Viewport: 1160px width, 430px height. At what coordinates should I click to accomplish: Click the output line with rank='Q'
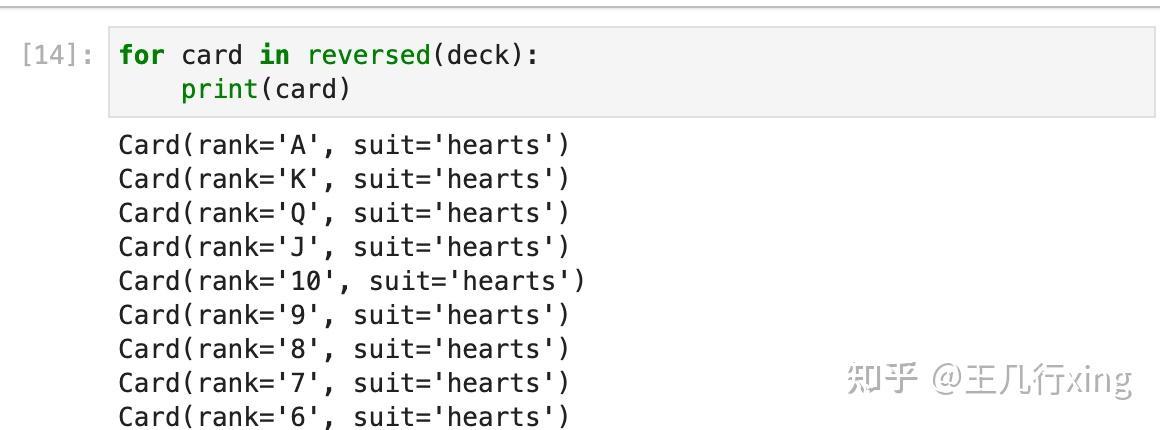click(x=343, y=213)
